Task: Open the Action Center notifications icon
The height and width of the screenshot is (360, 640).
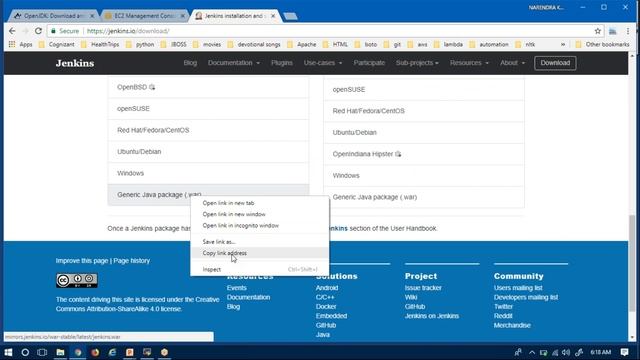Action: point(624,352)
